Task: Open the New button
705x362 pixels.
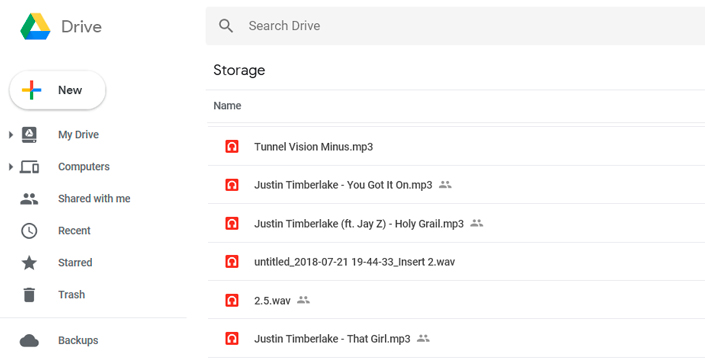Action: coord(58,90)
